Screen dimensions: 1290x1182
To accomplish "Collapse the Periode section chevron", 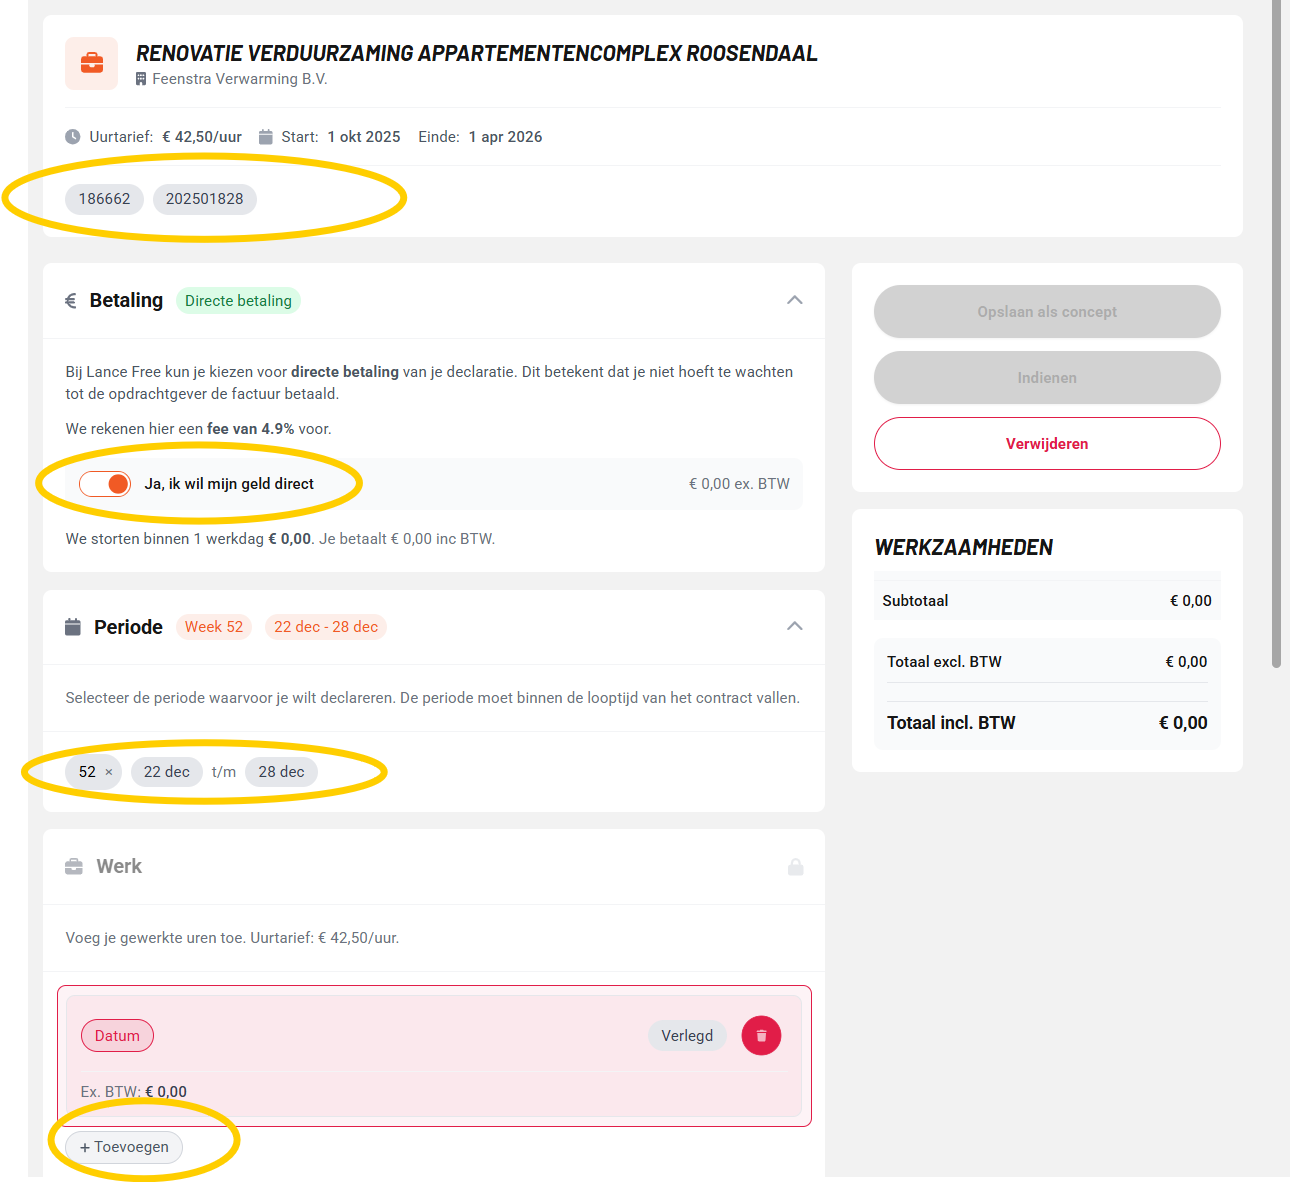I will coord(795,626).
